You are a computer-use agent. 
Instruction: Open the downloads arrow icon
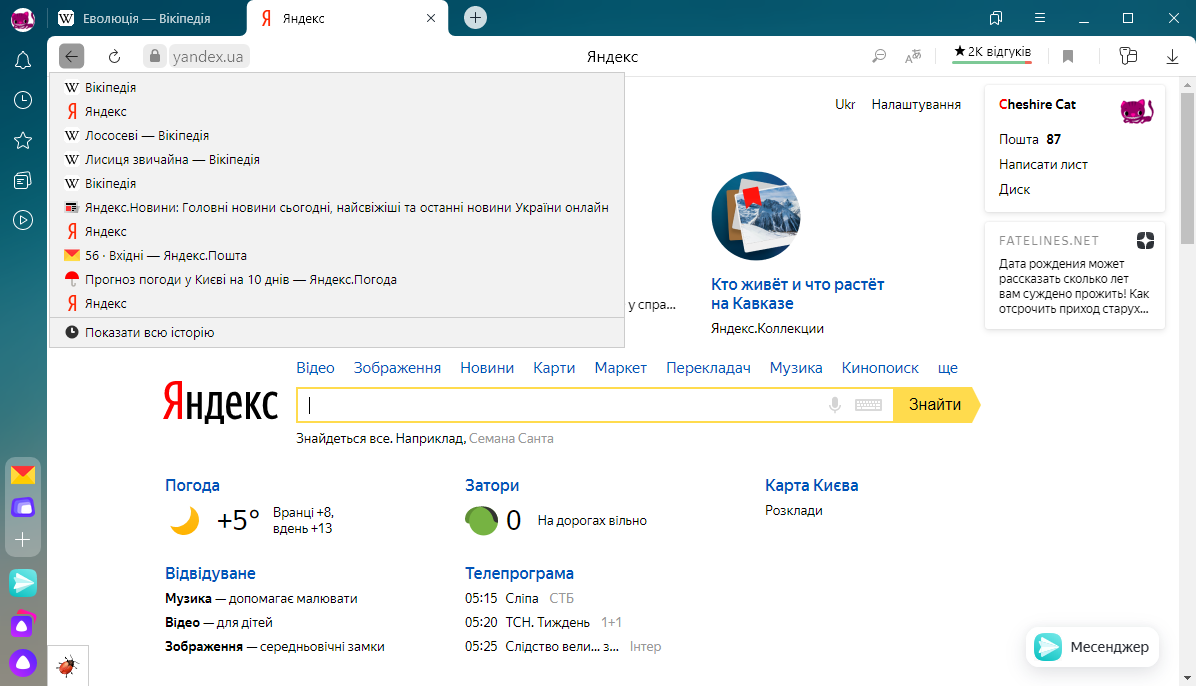point(1172,56)
